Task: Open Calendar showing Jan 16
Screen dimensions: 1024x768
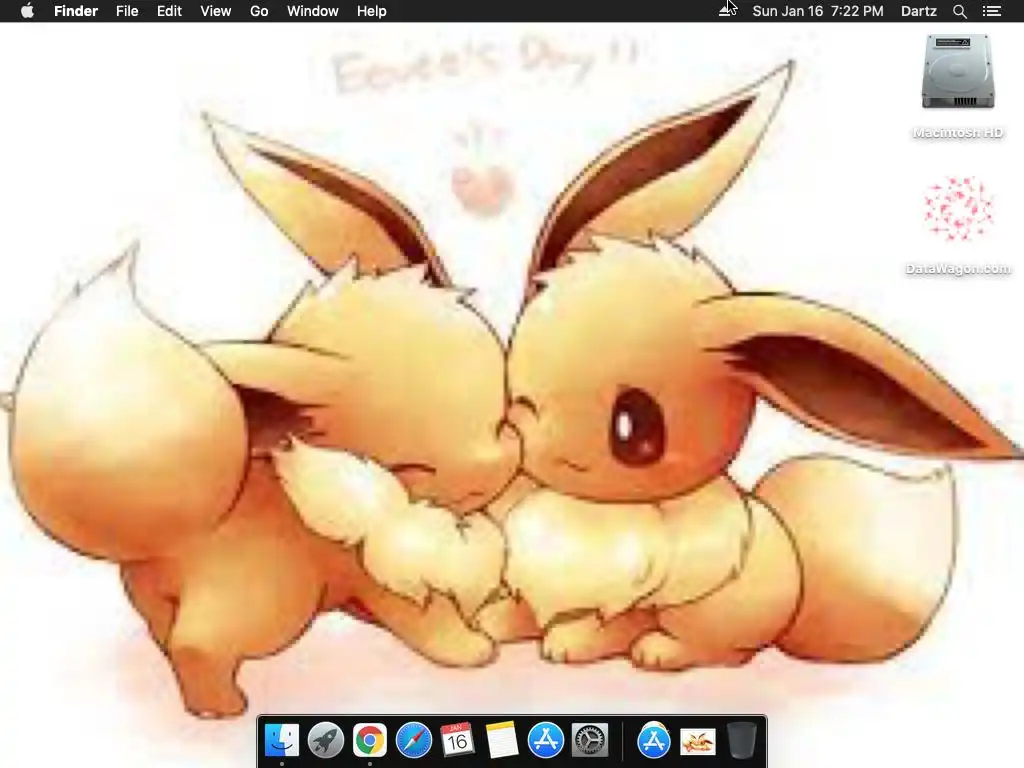Action: coord(457,740)
